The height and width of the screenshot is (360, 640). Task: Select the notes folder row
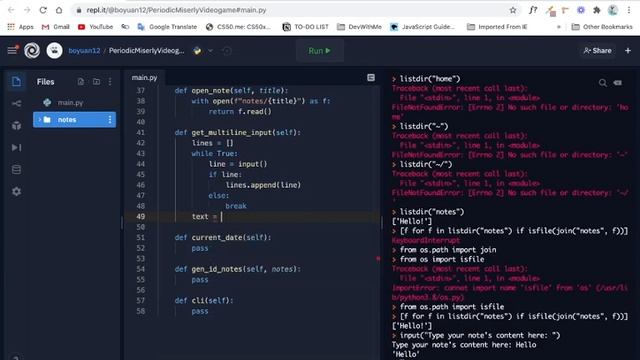click(x=74, y=120)
